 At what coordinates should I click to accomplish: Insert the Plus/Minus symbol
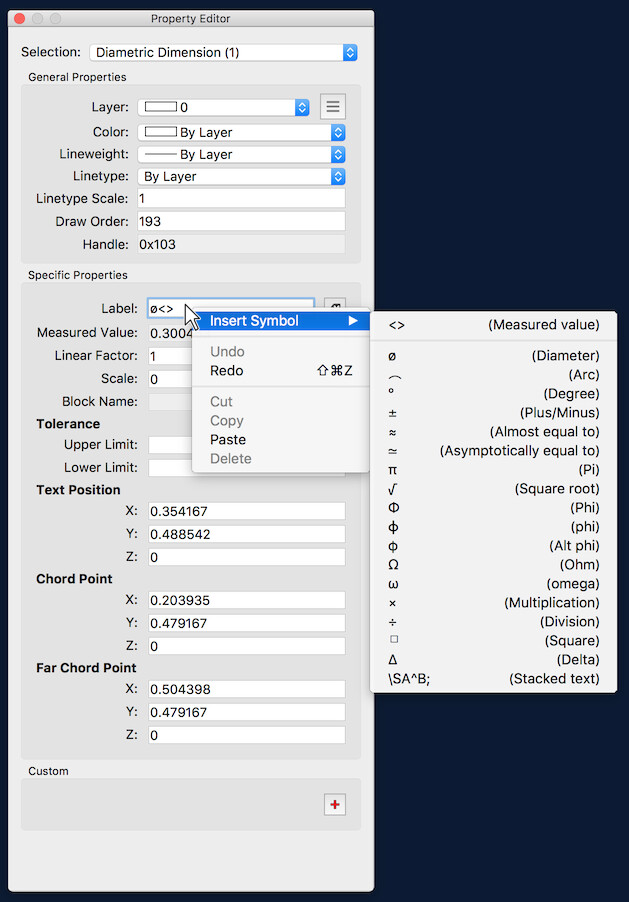[x=494, y=413]
